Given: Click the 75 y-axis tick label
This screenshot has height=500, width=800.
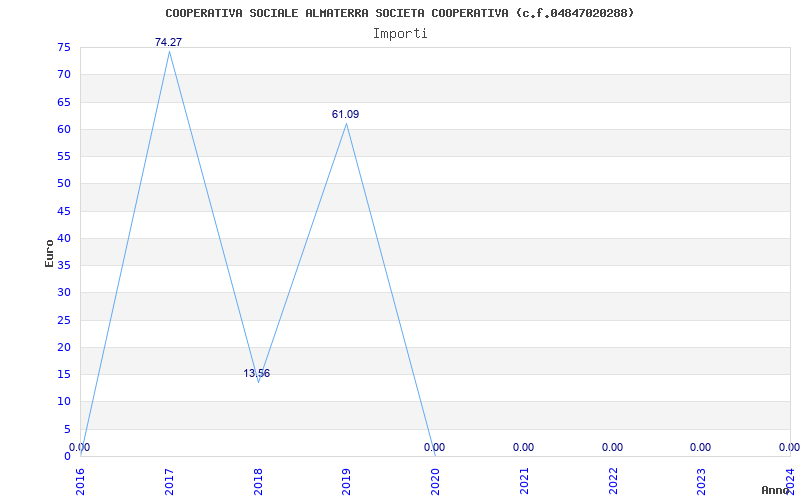Looking at the screenshot, I should coord(64,47).
